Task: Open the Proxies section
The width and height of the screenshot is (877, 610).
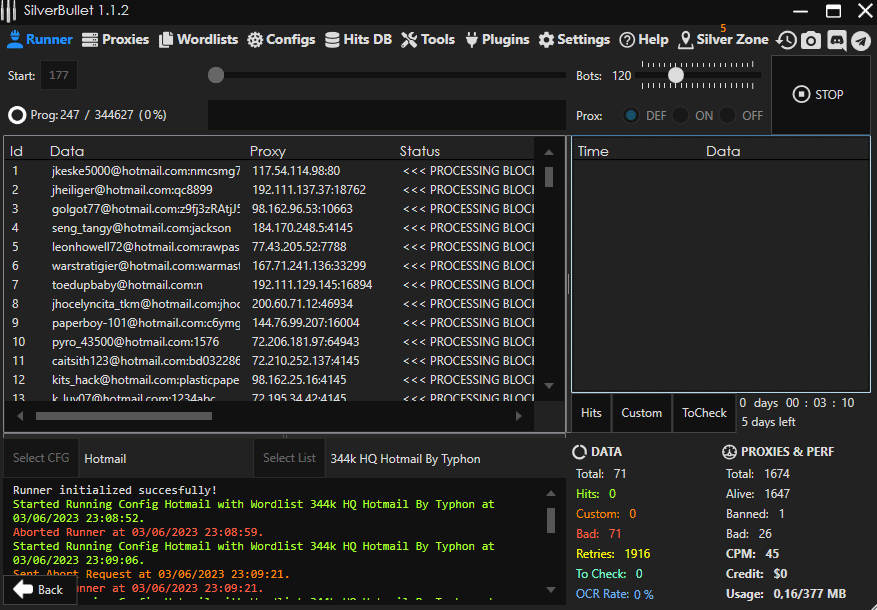Action: pos(115,40)
